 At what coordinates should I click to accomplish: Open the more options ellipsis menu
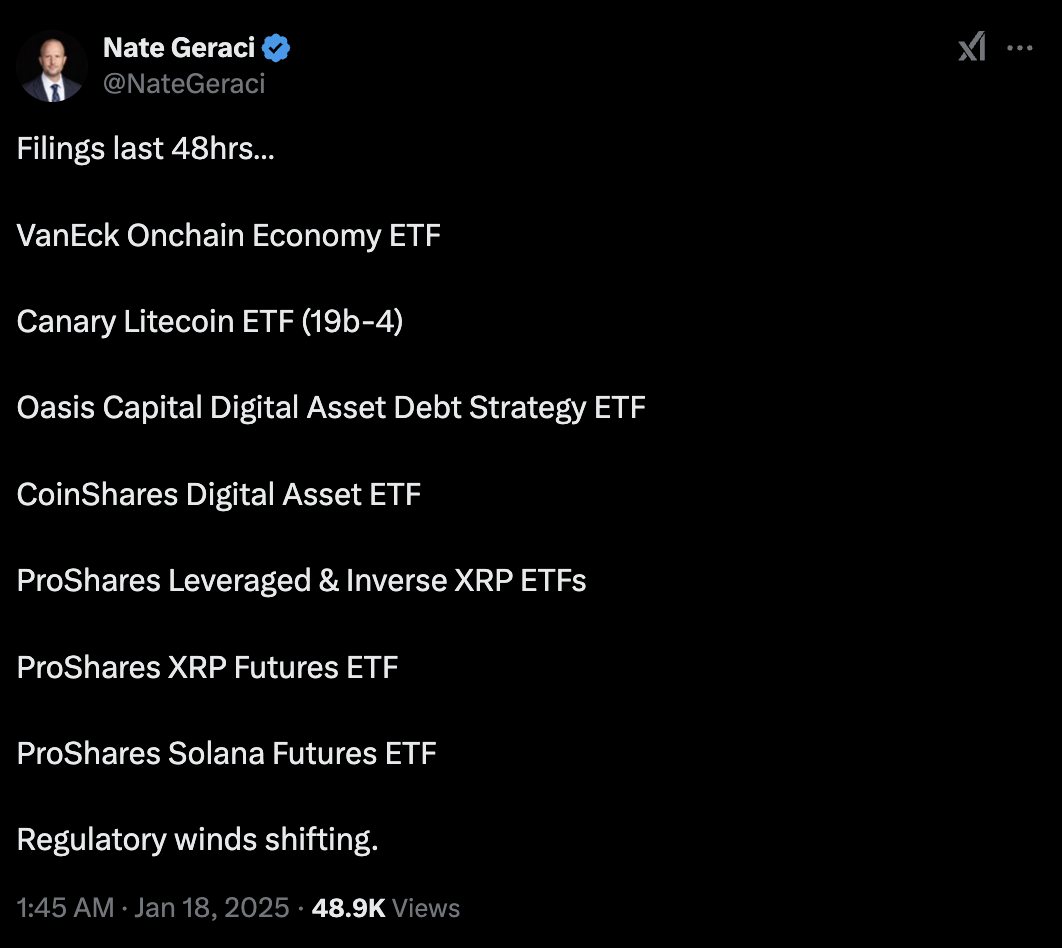(1021, 47)
